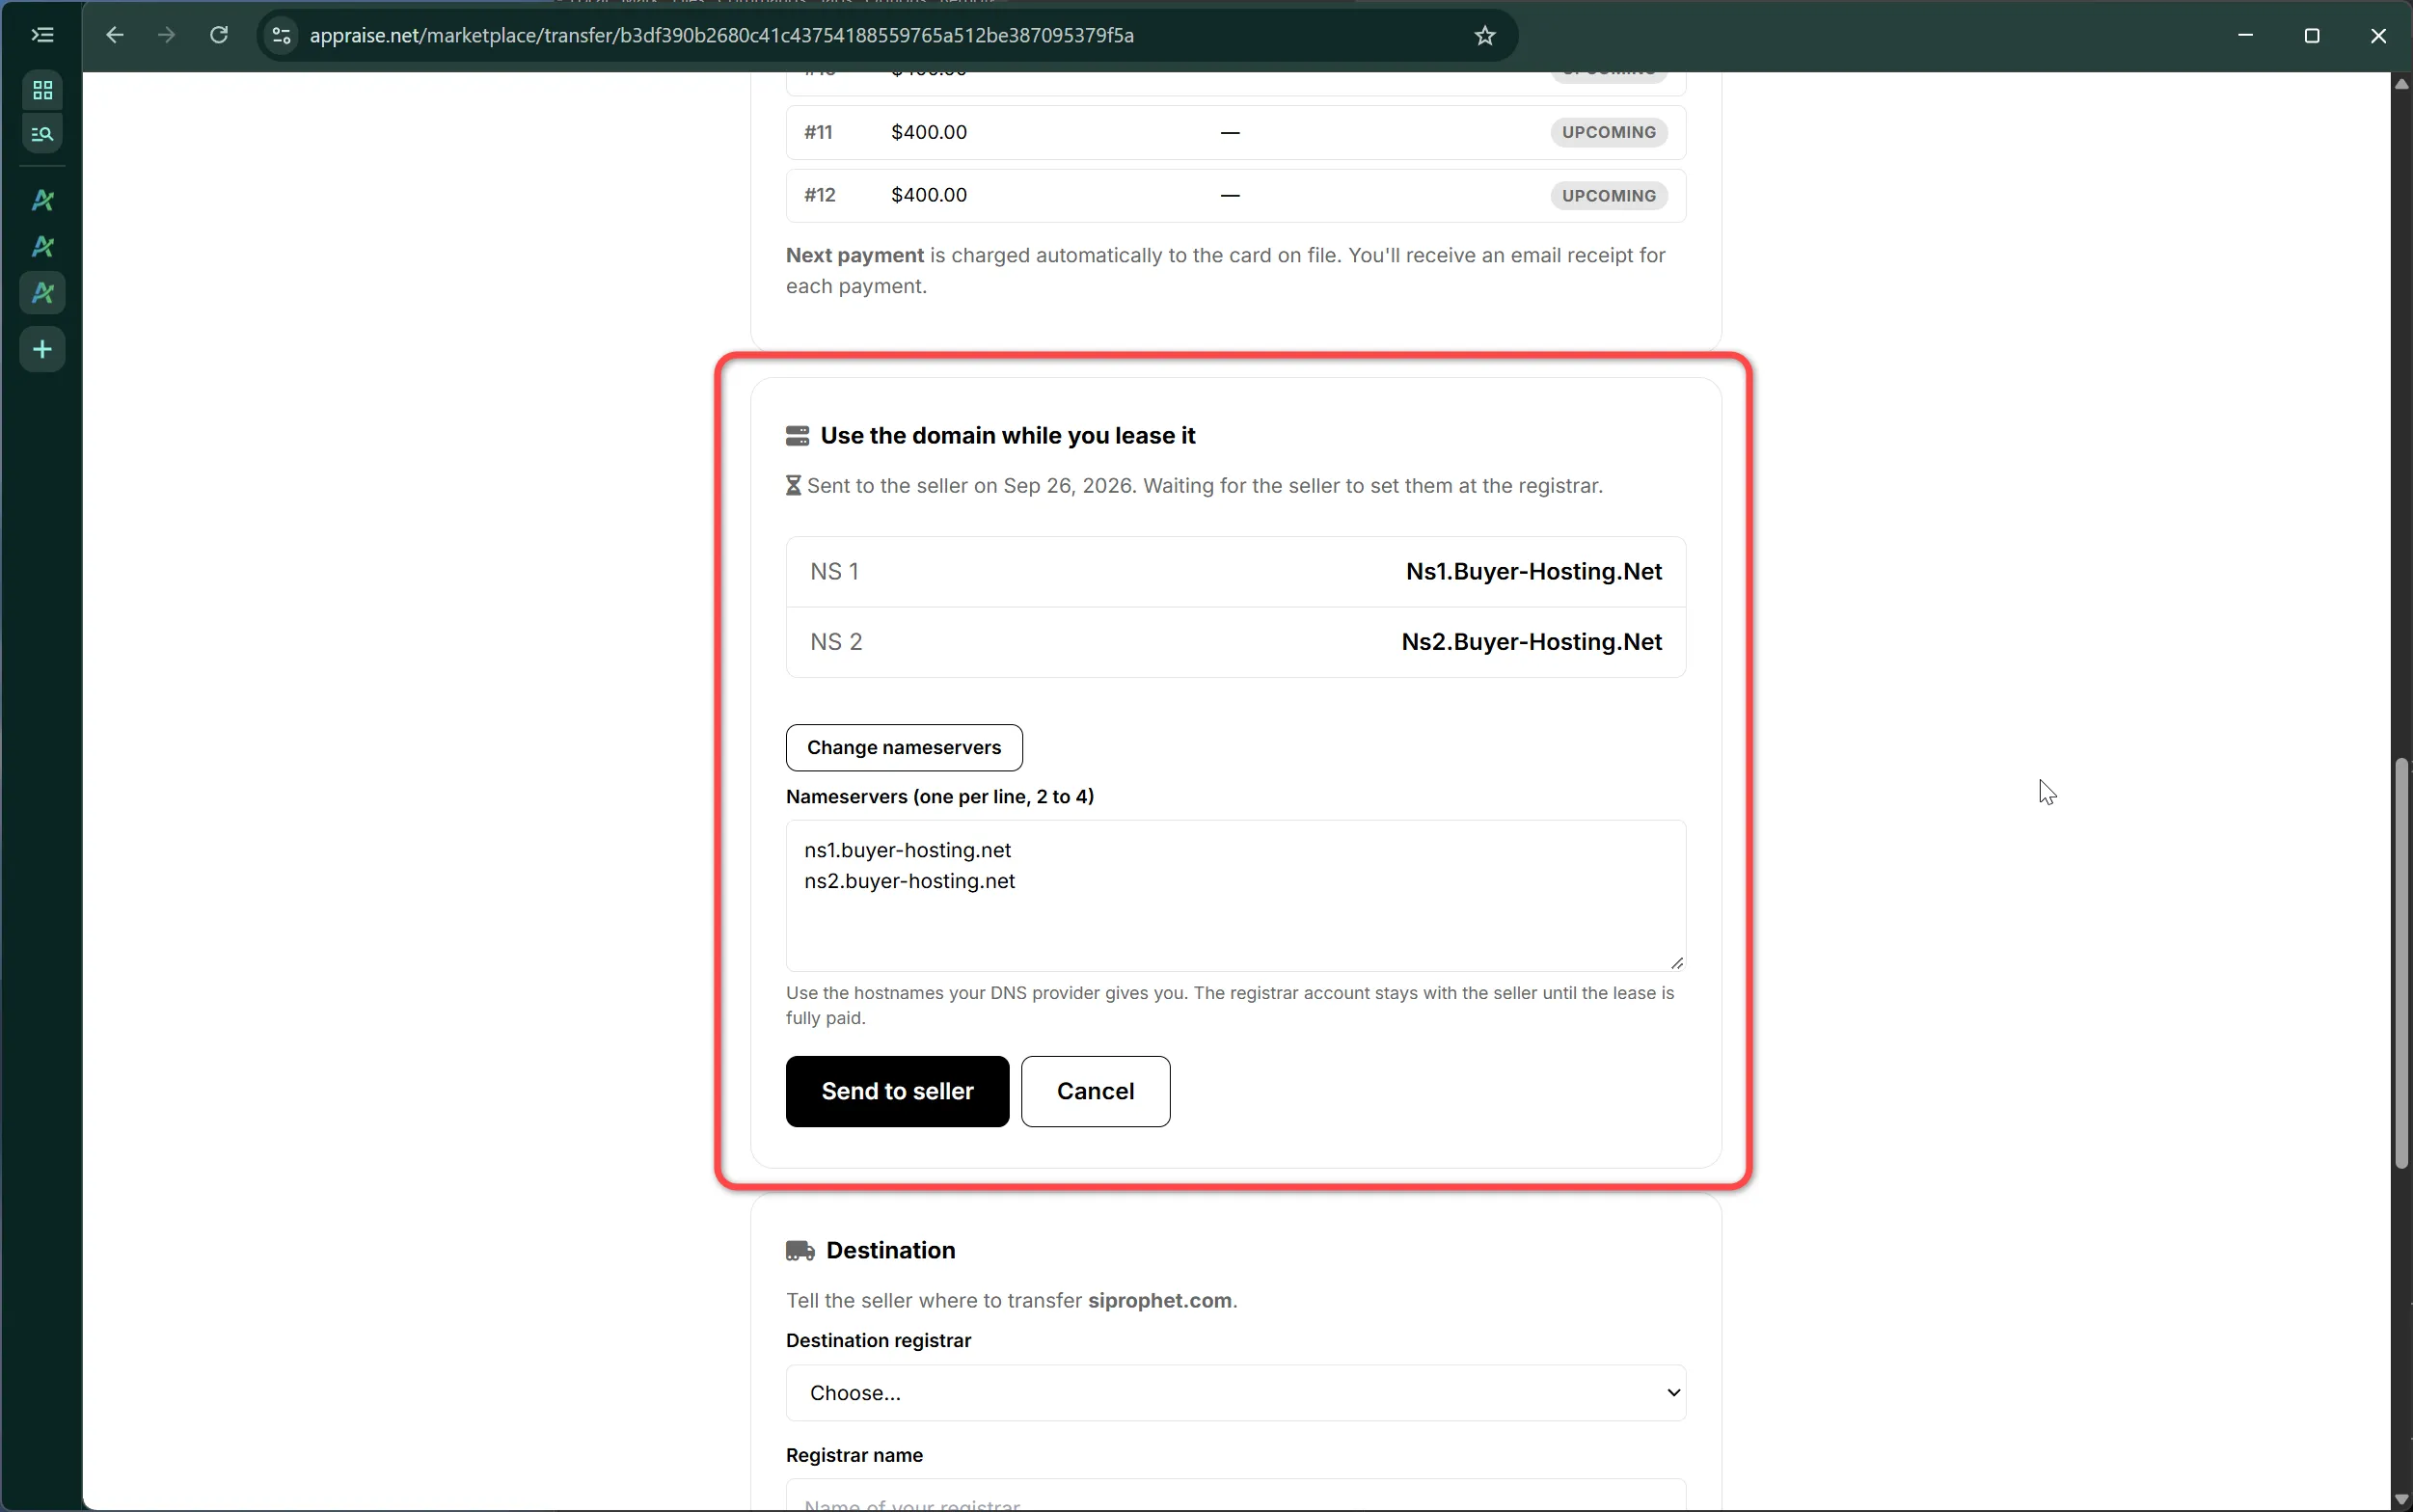Select the highlighted active Appraise tab

pyautogui.click(x=42, y=293)
